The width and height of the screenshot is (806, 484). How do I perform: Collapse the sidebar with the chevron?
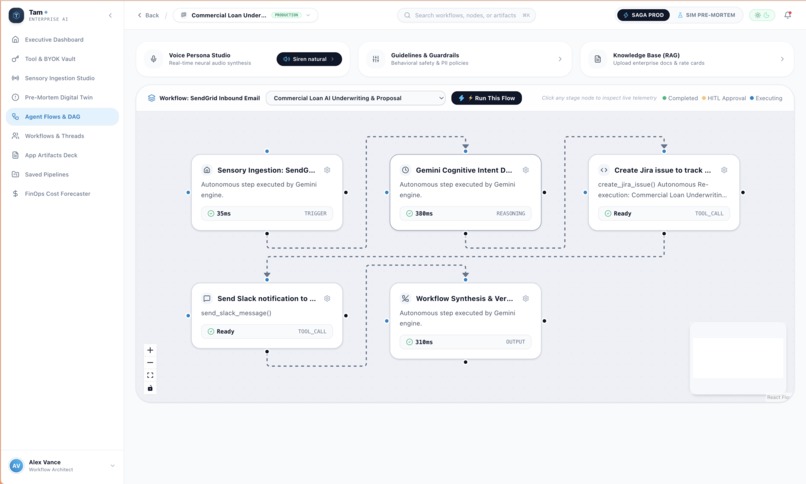point(110,15)
